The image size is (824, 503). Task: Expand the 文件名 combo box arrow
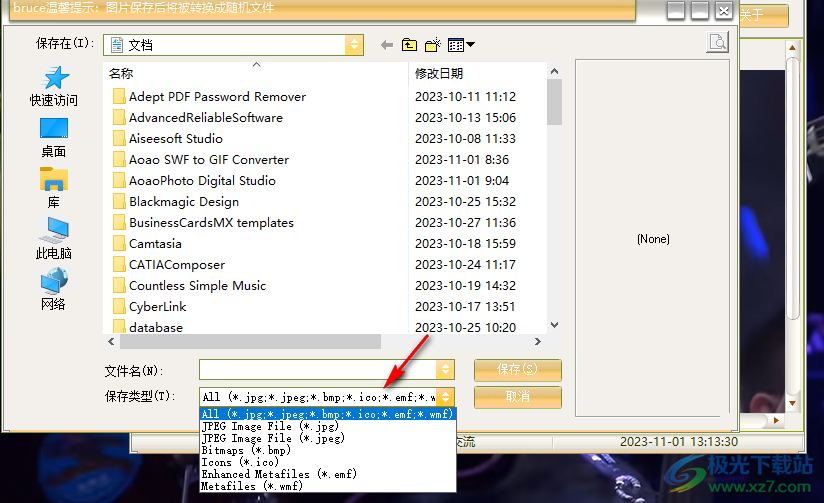[x=445, y=370]
